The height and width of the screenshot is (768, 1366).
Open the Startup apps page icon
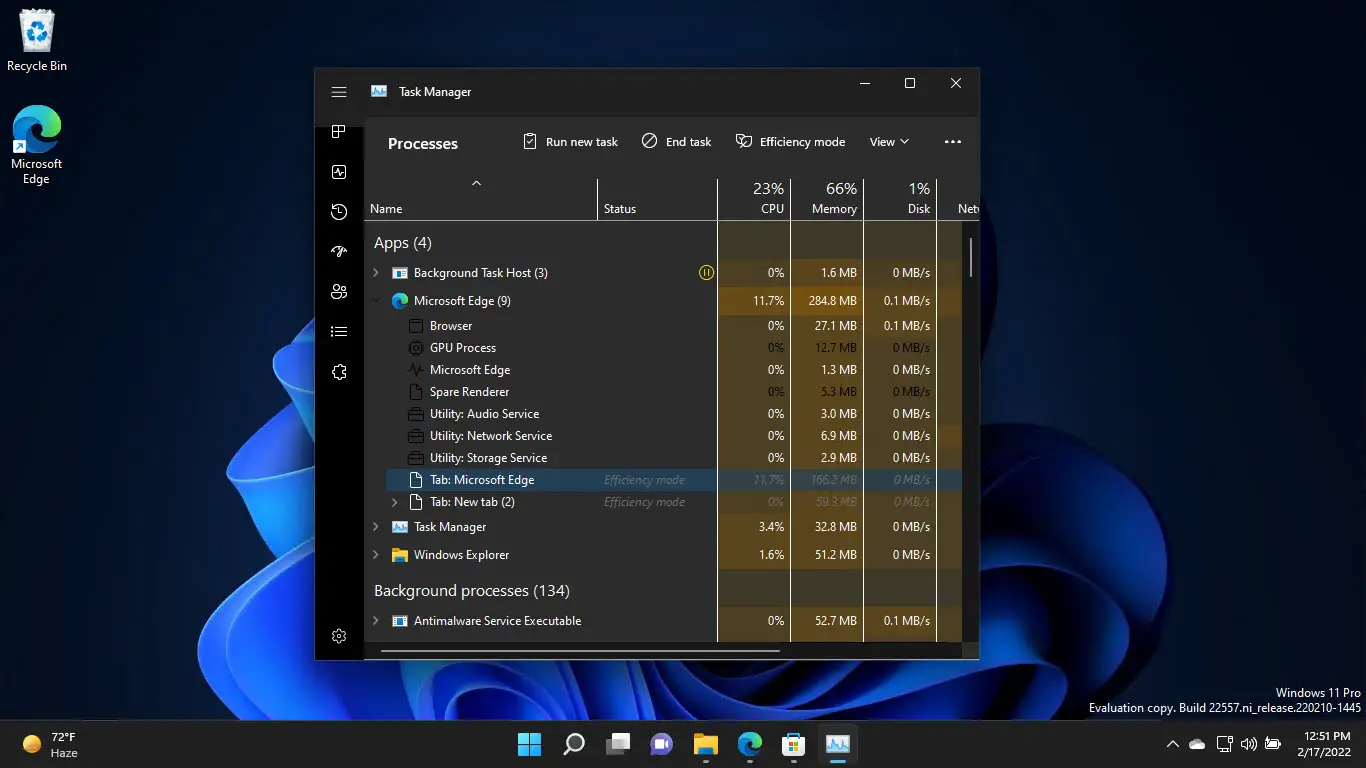tap(339, 252)
